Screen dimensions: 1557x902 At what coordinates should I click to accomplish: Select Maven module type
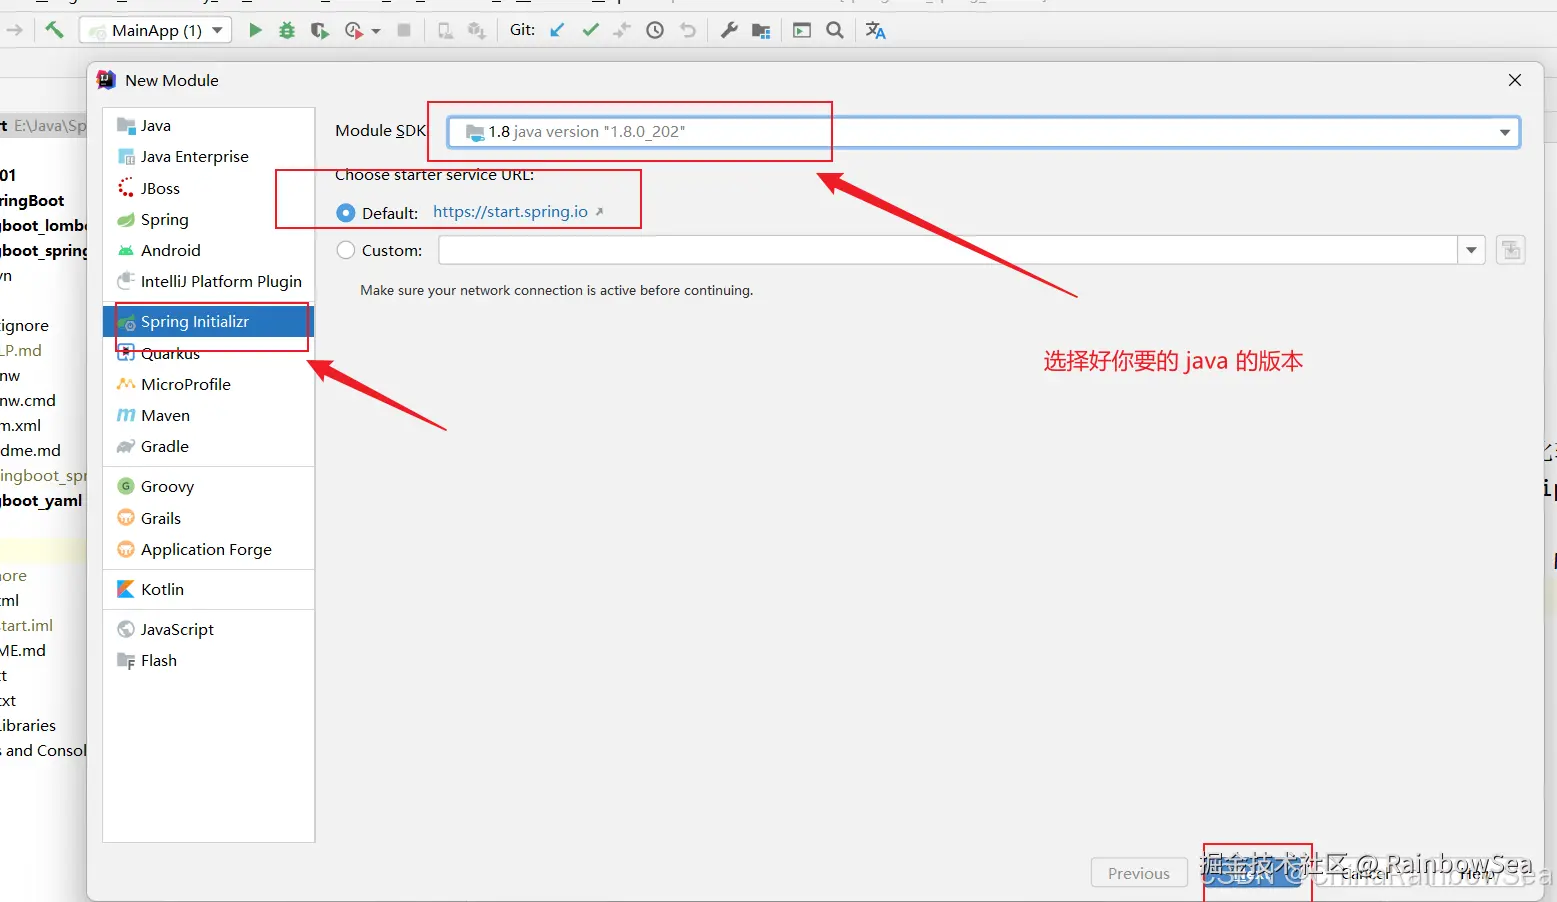pyautogui.click(x=209, y=415)
